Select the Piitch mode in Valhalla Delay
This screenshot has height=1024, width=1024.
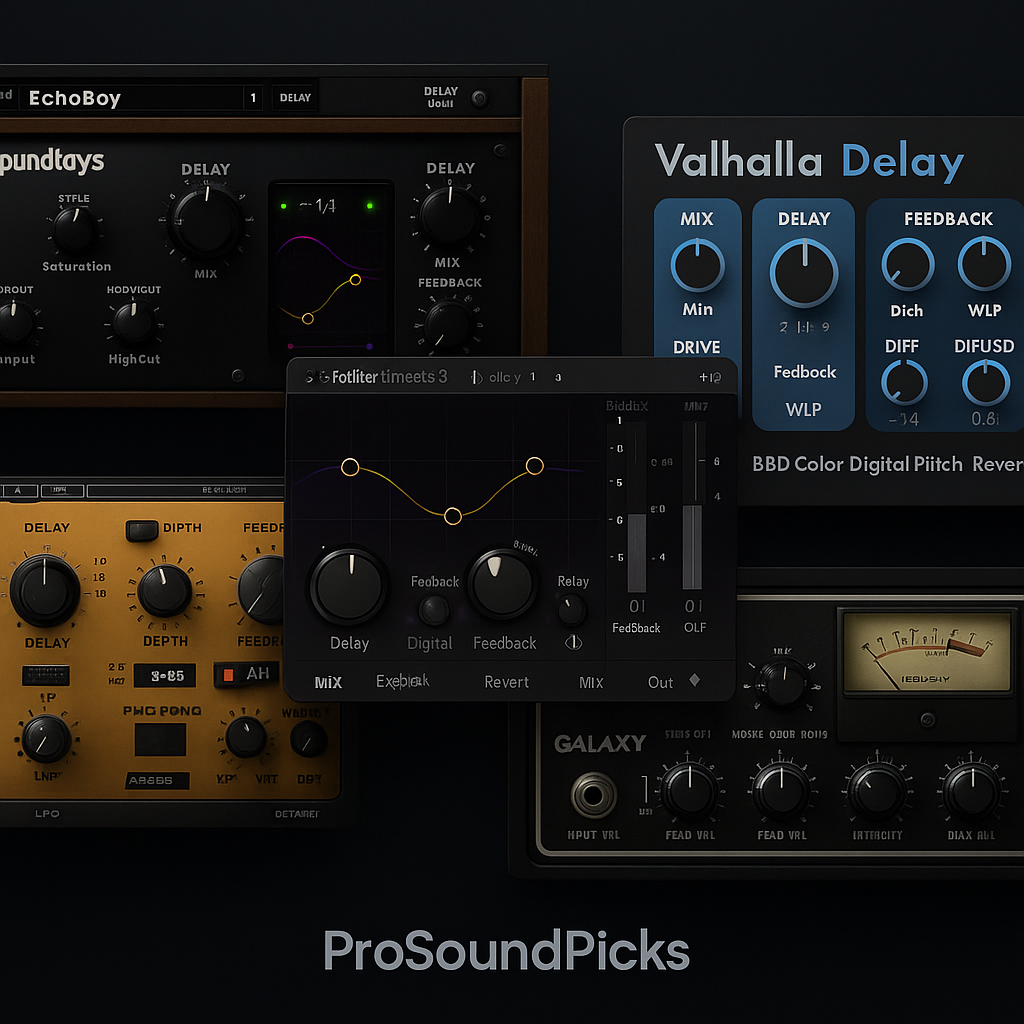pos(938,464)
